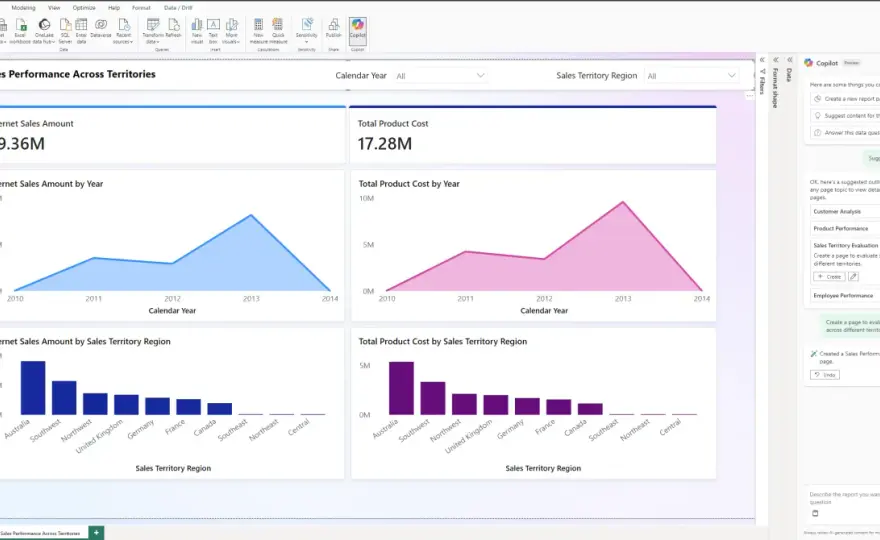Click Suggest content for this report option
The image size is (880, 540).
coord(845,116)
